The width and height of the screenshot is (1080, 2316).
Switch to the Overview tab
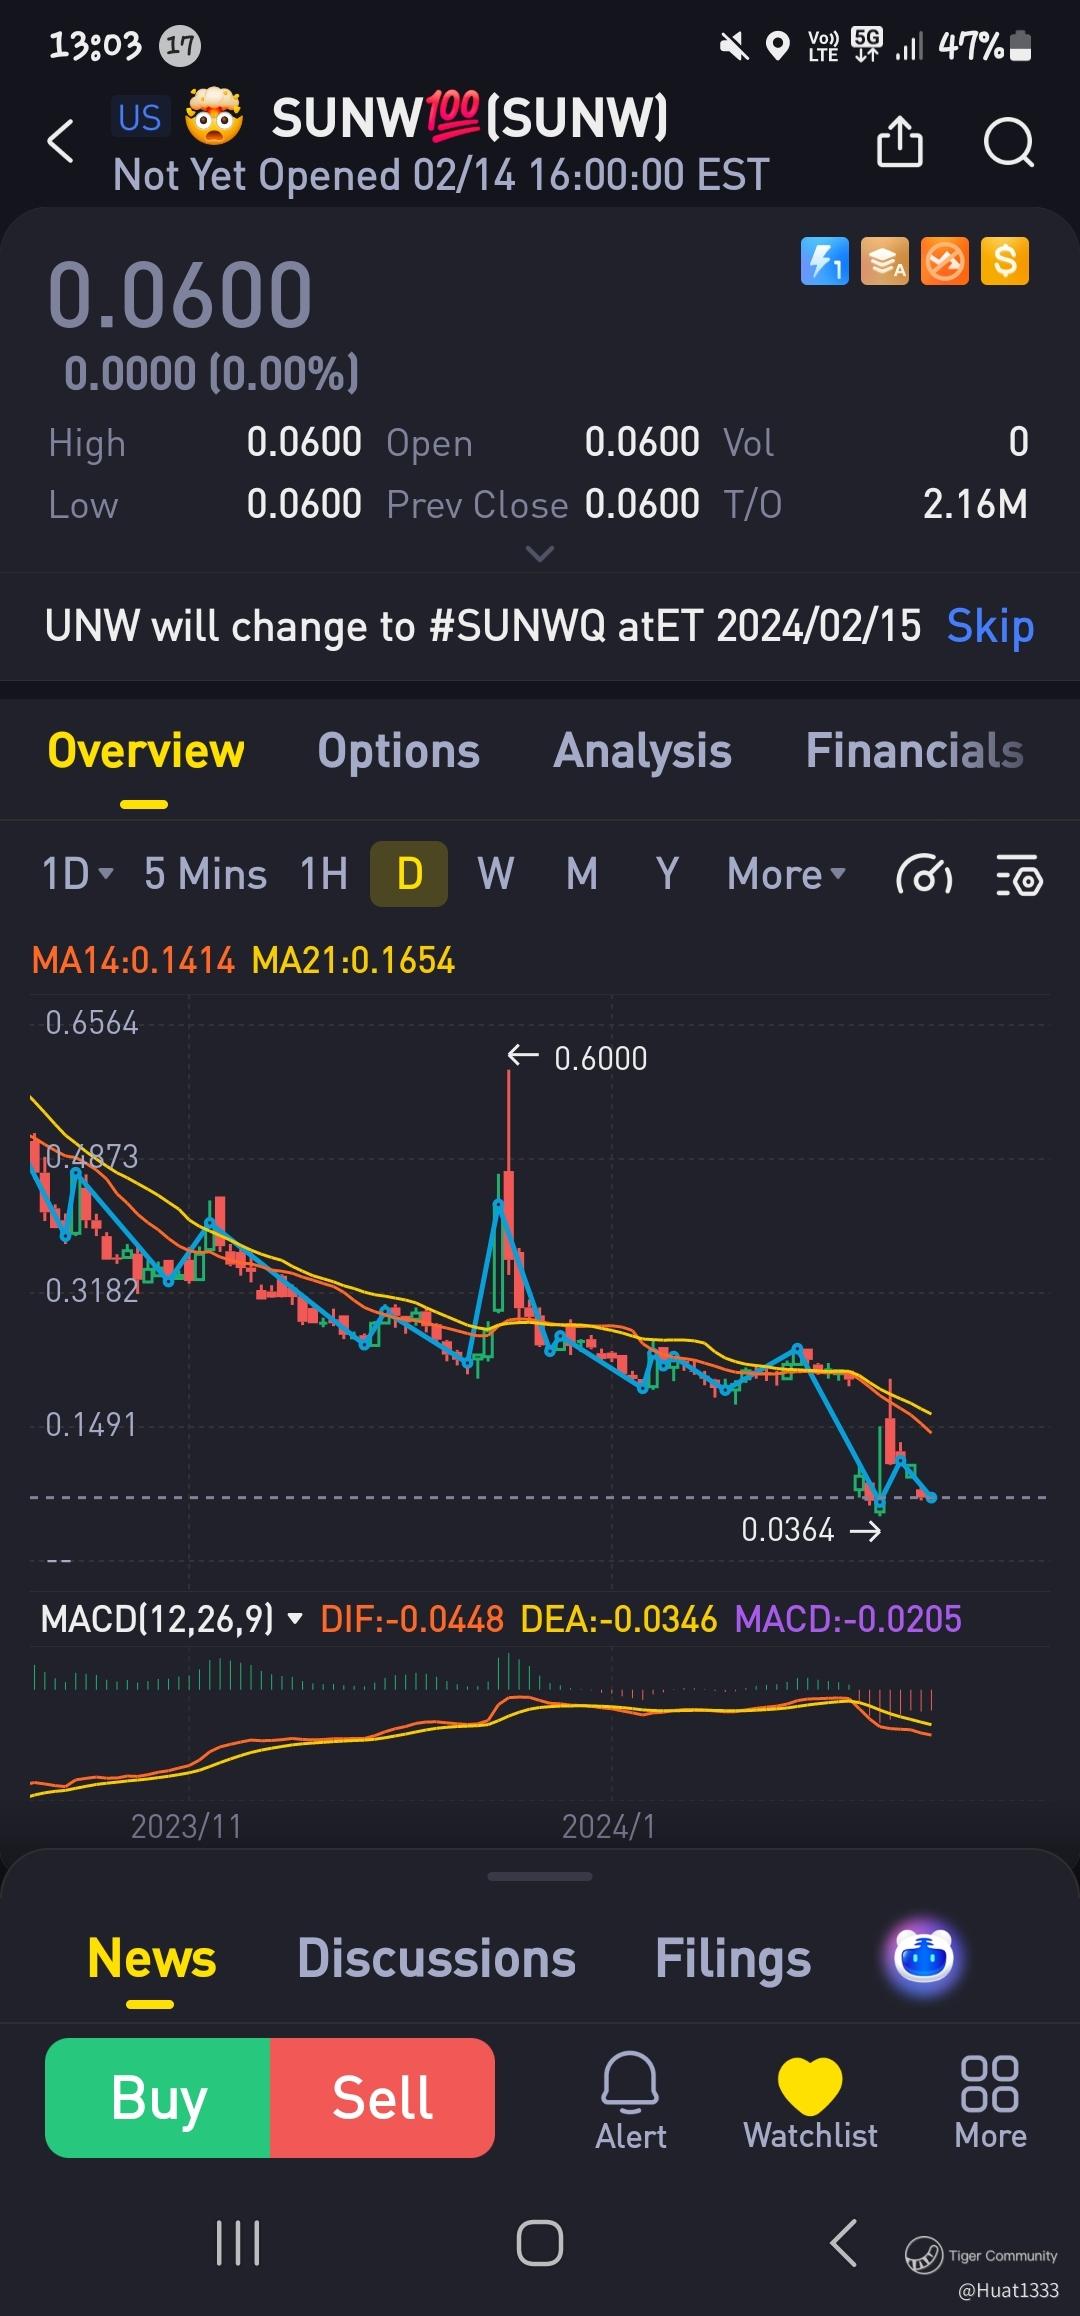pos(146,751)
